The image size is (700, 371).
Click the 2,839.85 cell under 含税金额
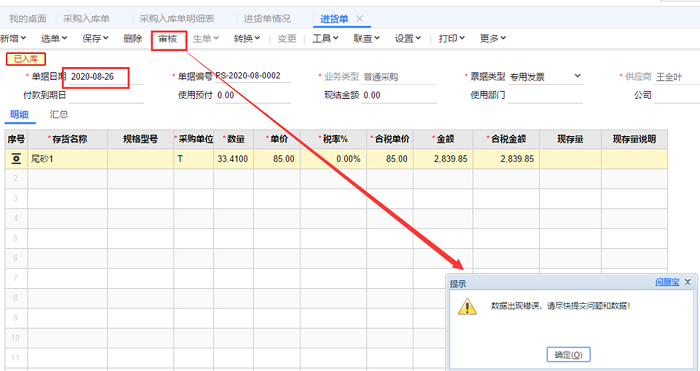(506, 159)
